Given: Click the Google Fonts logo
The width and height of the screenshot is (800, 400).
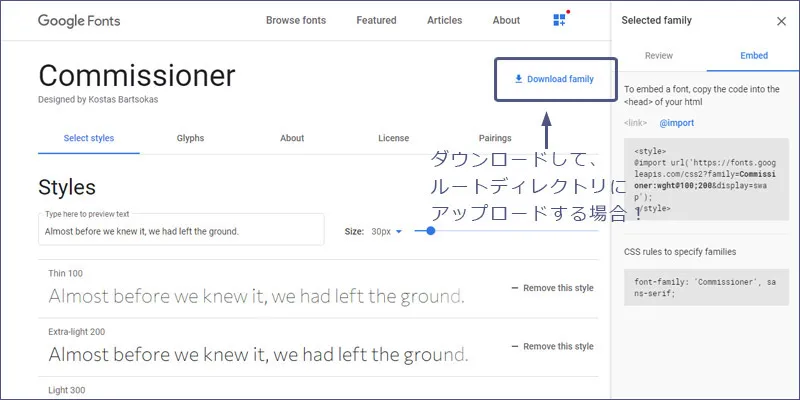Looking at the screenshot, I should [x=80, y=20].
